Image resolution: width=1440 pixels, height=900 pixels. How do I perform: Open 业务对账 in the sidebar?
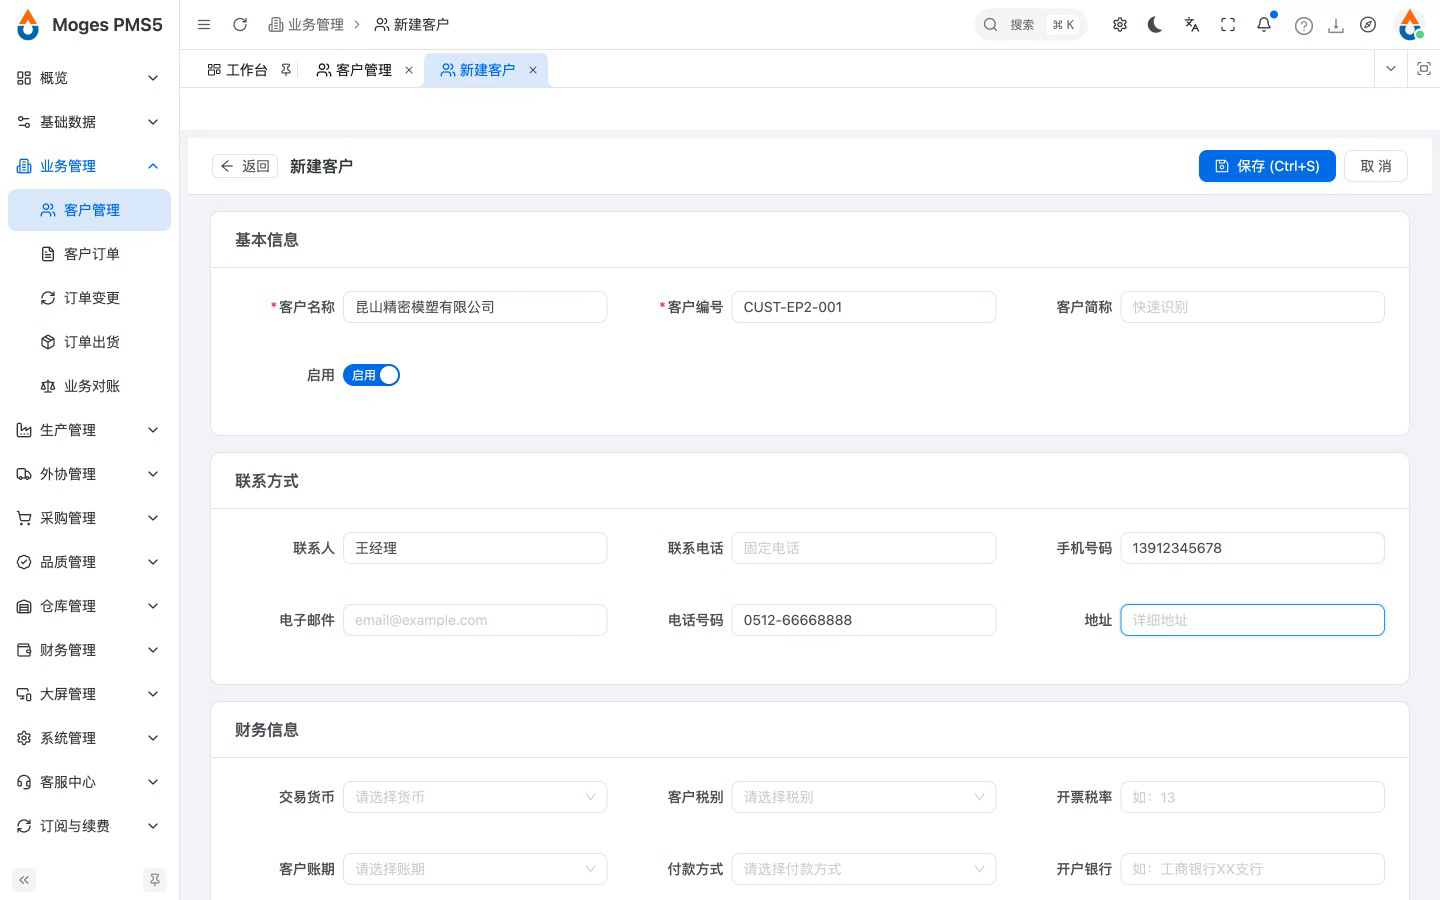tap(89, 386)
